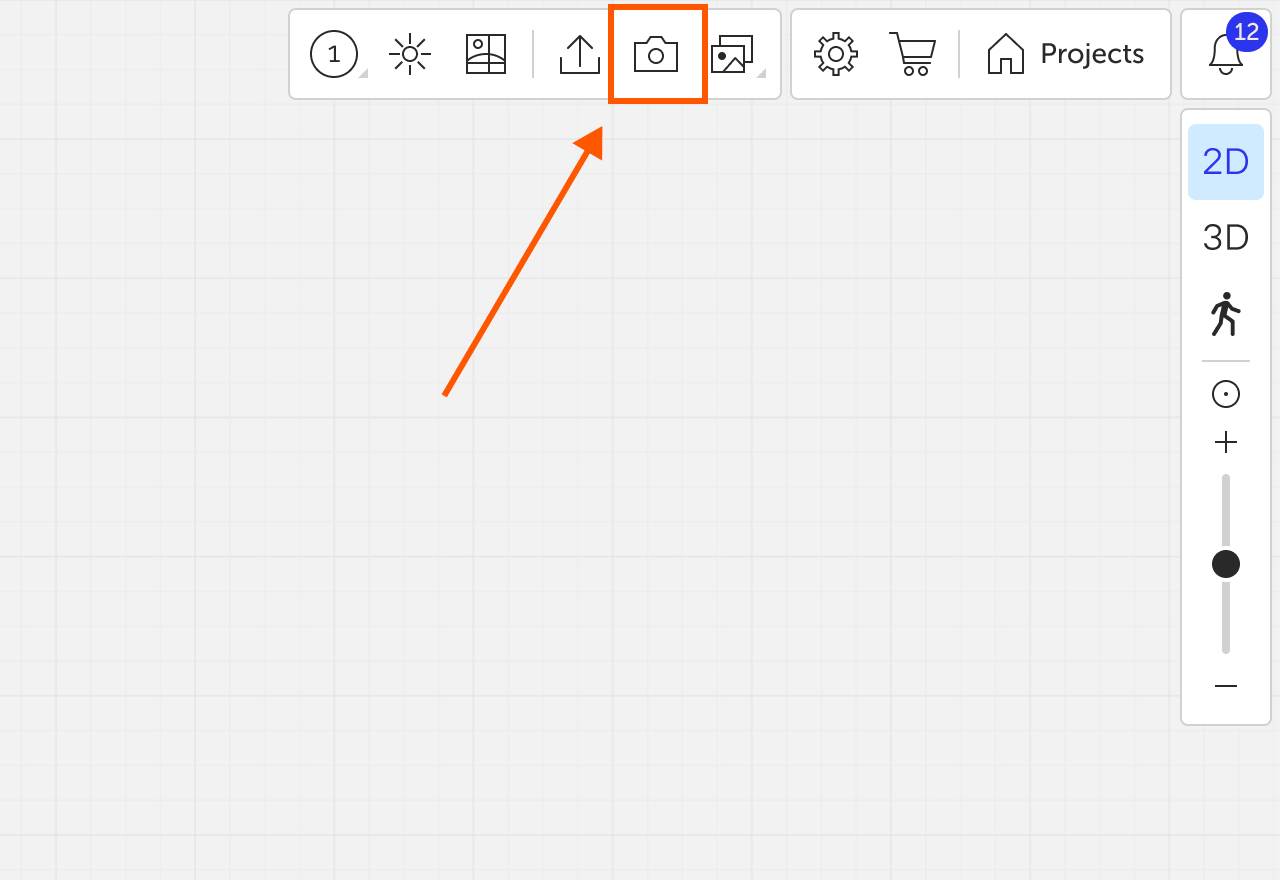1280x880 pixels.
Task: Click the zoom slider handle
Action: [x=1226, y=564]
